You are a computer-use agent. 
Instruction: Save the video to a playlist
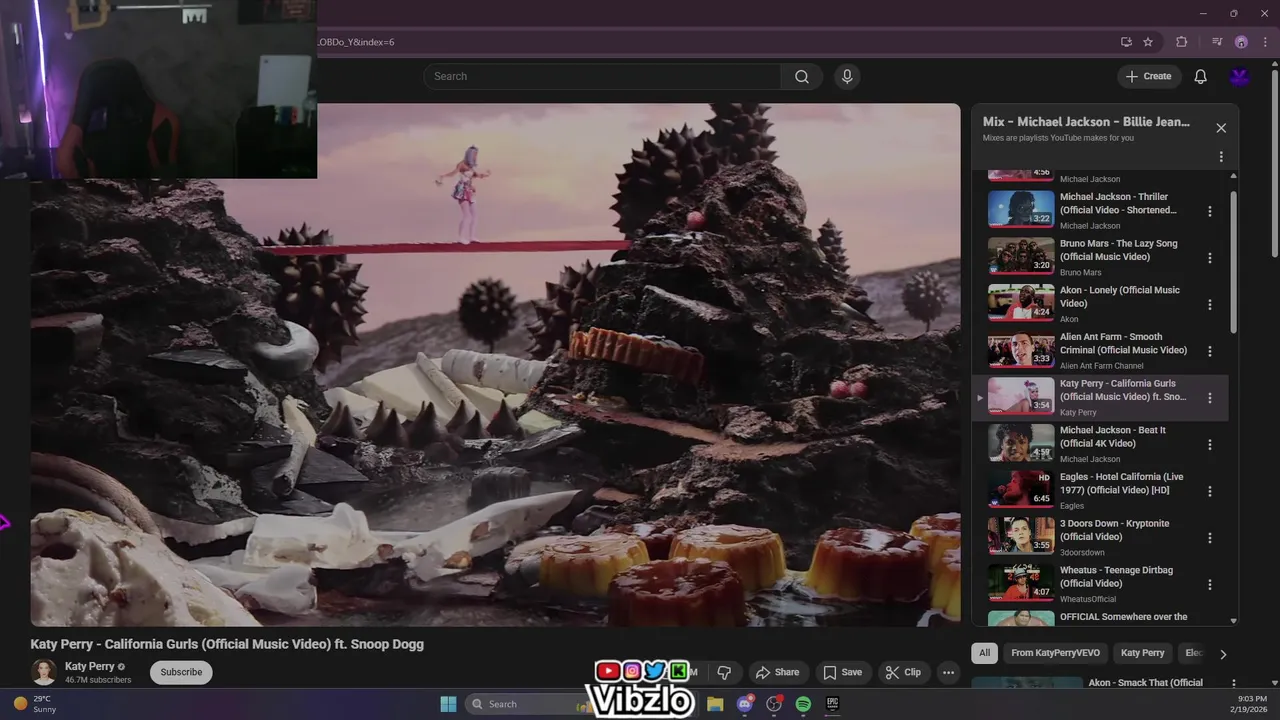point(842,672)
